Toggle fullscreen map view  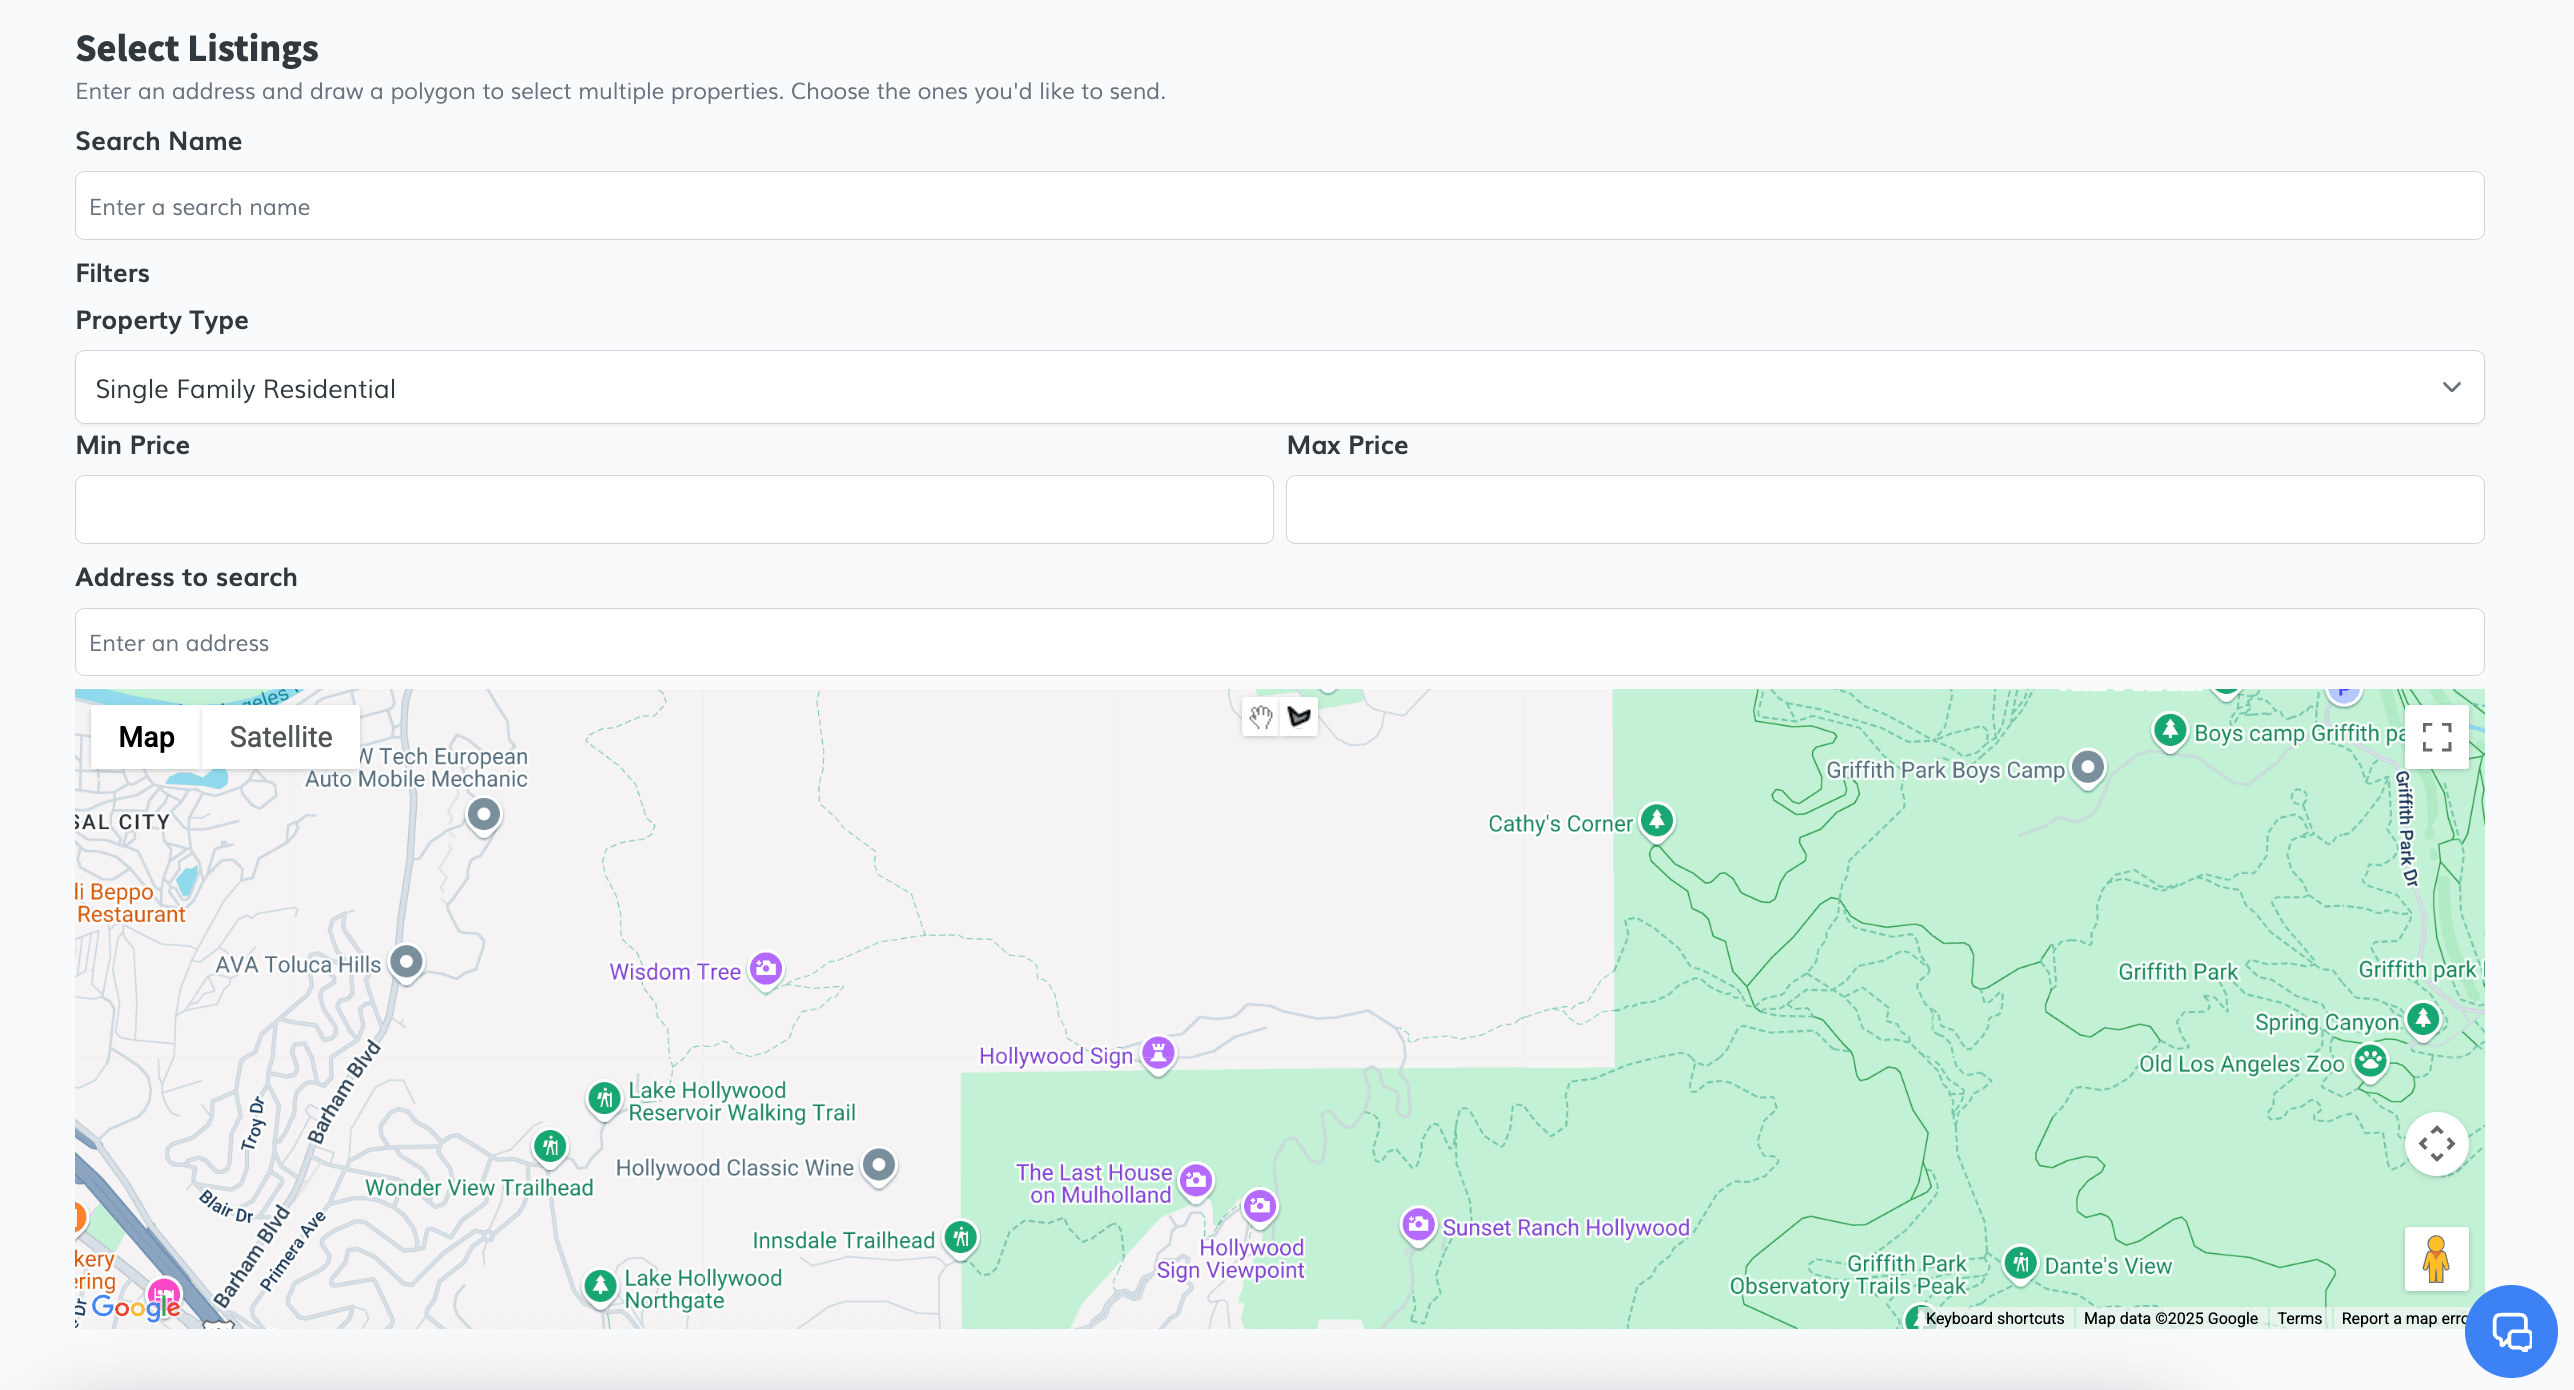pos(2436,738)
